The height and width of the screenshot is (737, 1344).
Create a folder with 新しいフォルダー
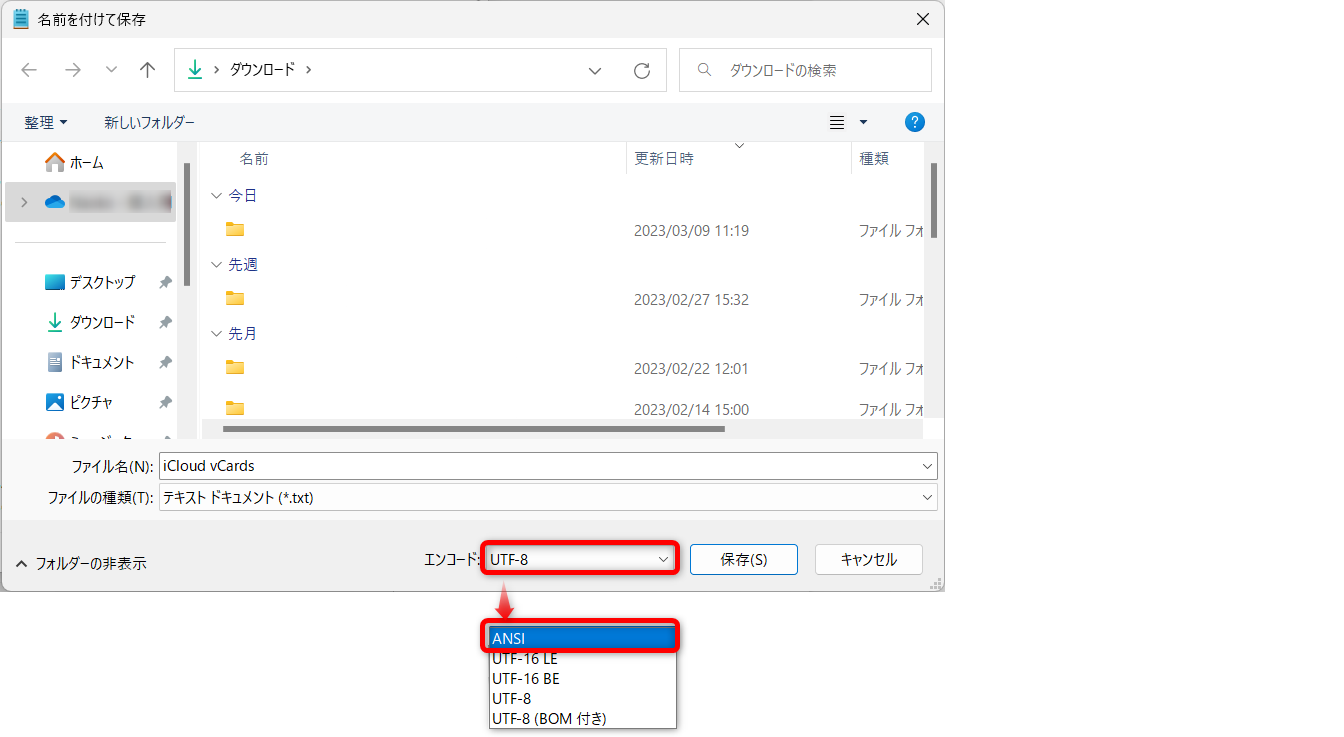tap(149, 122)
